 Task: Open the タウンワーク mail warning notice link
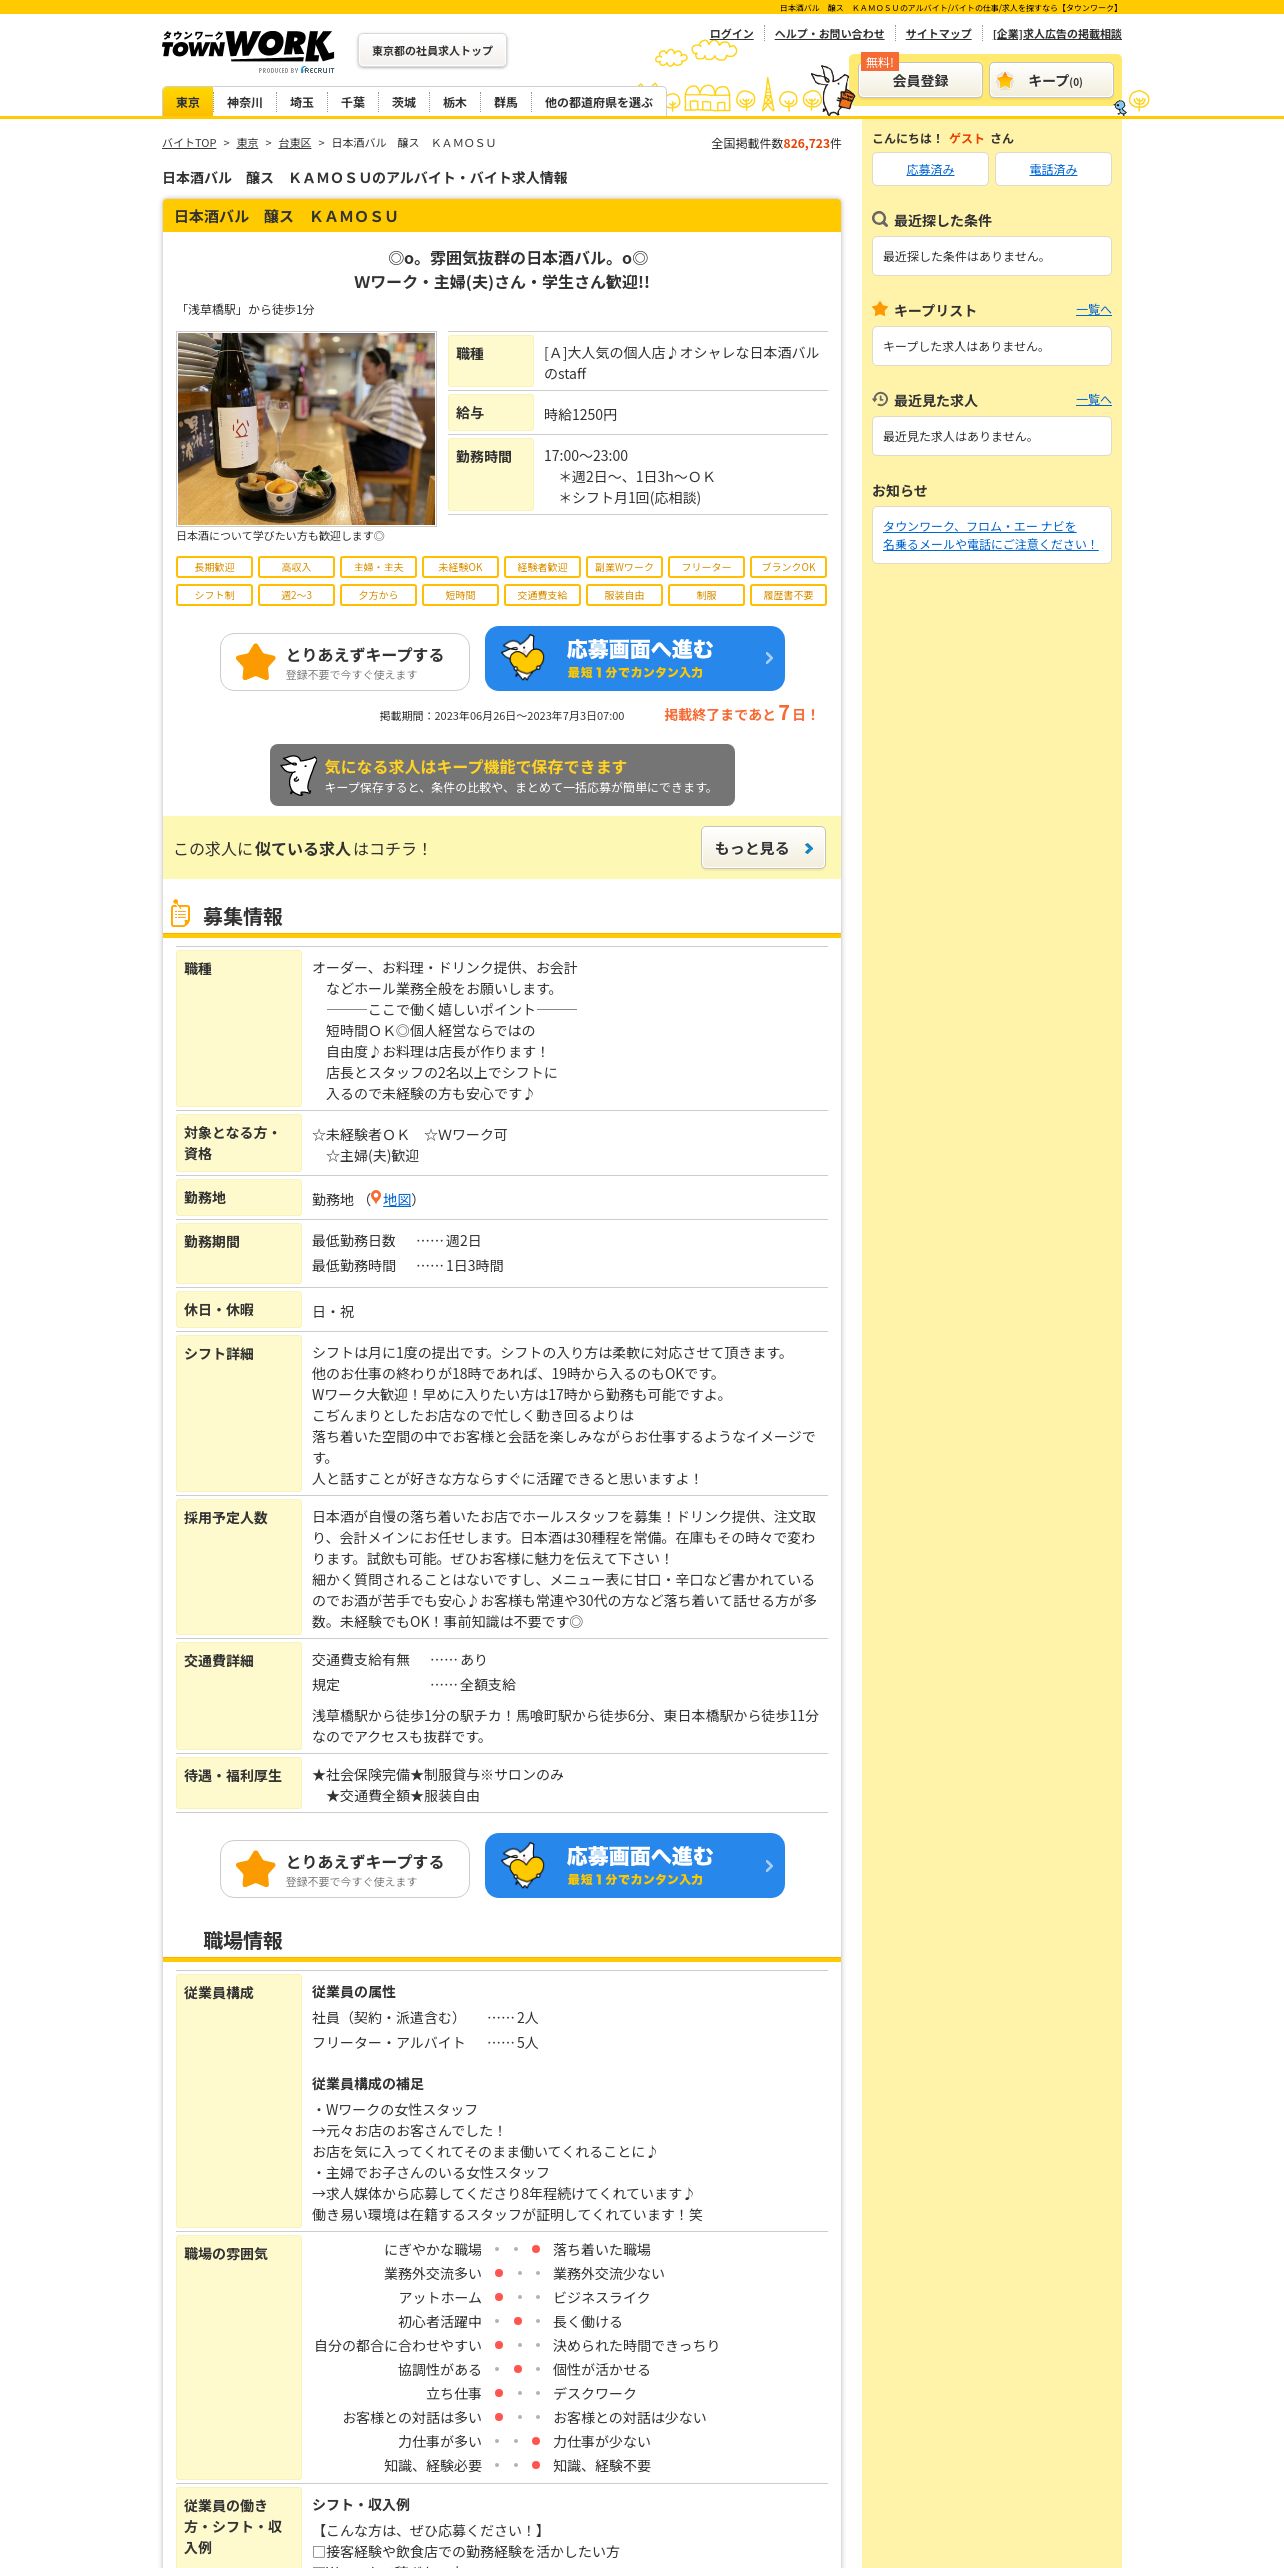tap(989, 535)
